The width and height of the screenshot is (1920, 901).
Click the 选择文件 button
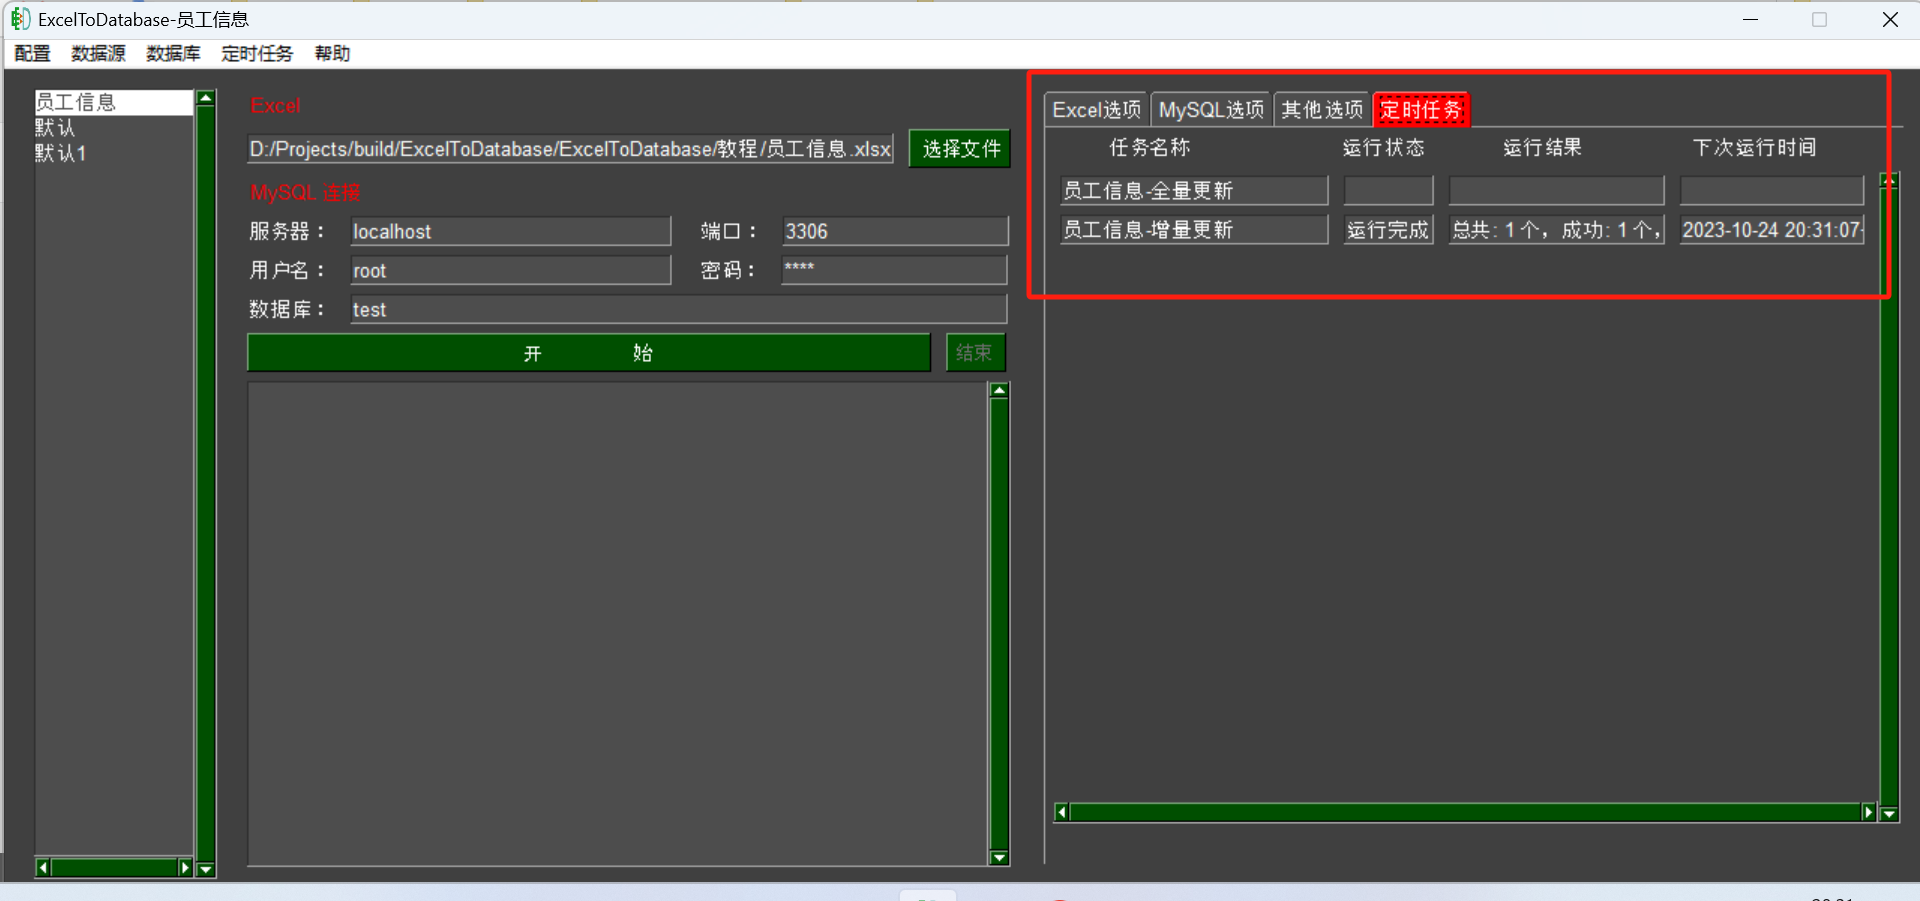coord(958,148)
